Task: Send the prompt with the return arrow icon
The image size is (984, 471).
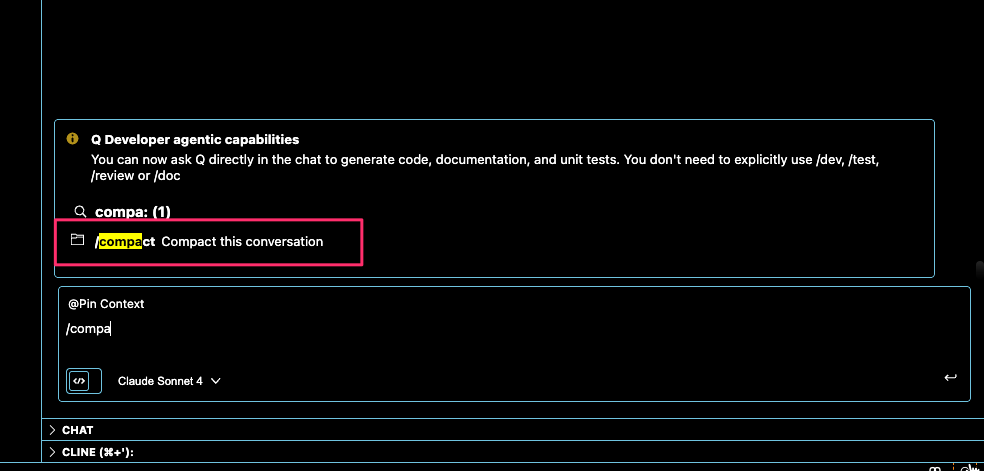Action: click(x=950, y=378)
